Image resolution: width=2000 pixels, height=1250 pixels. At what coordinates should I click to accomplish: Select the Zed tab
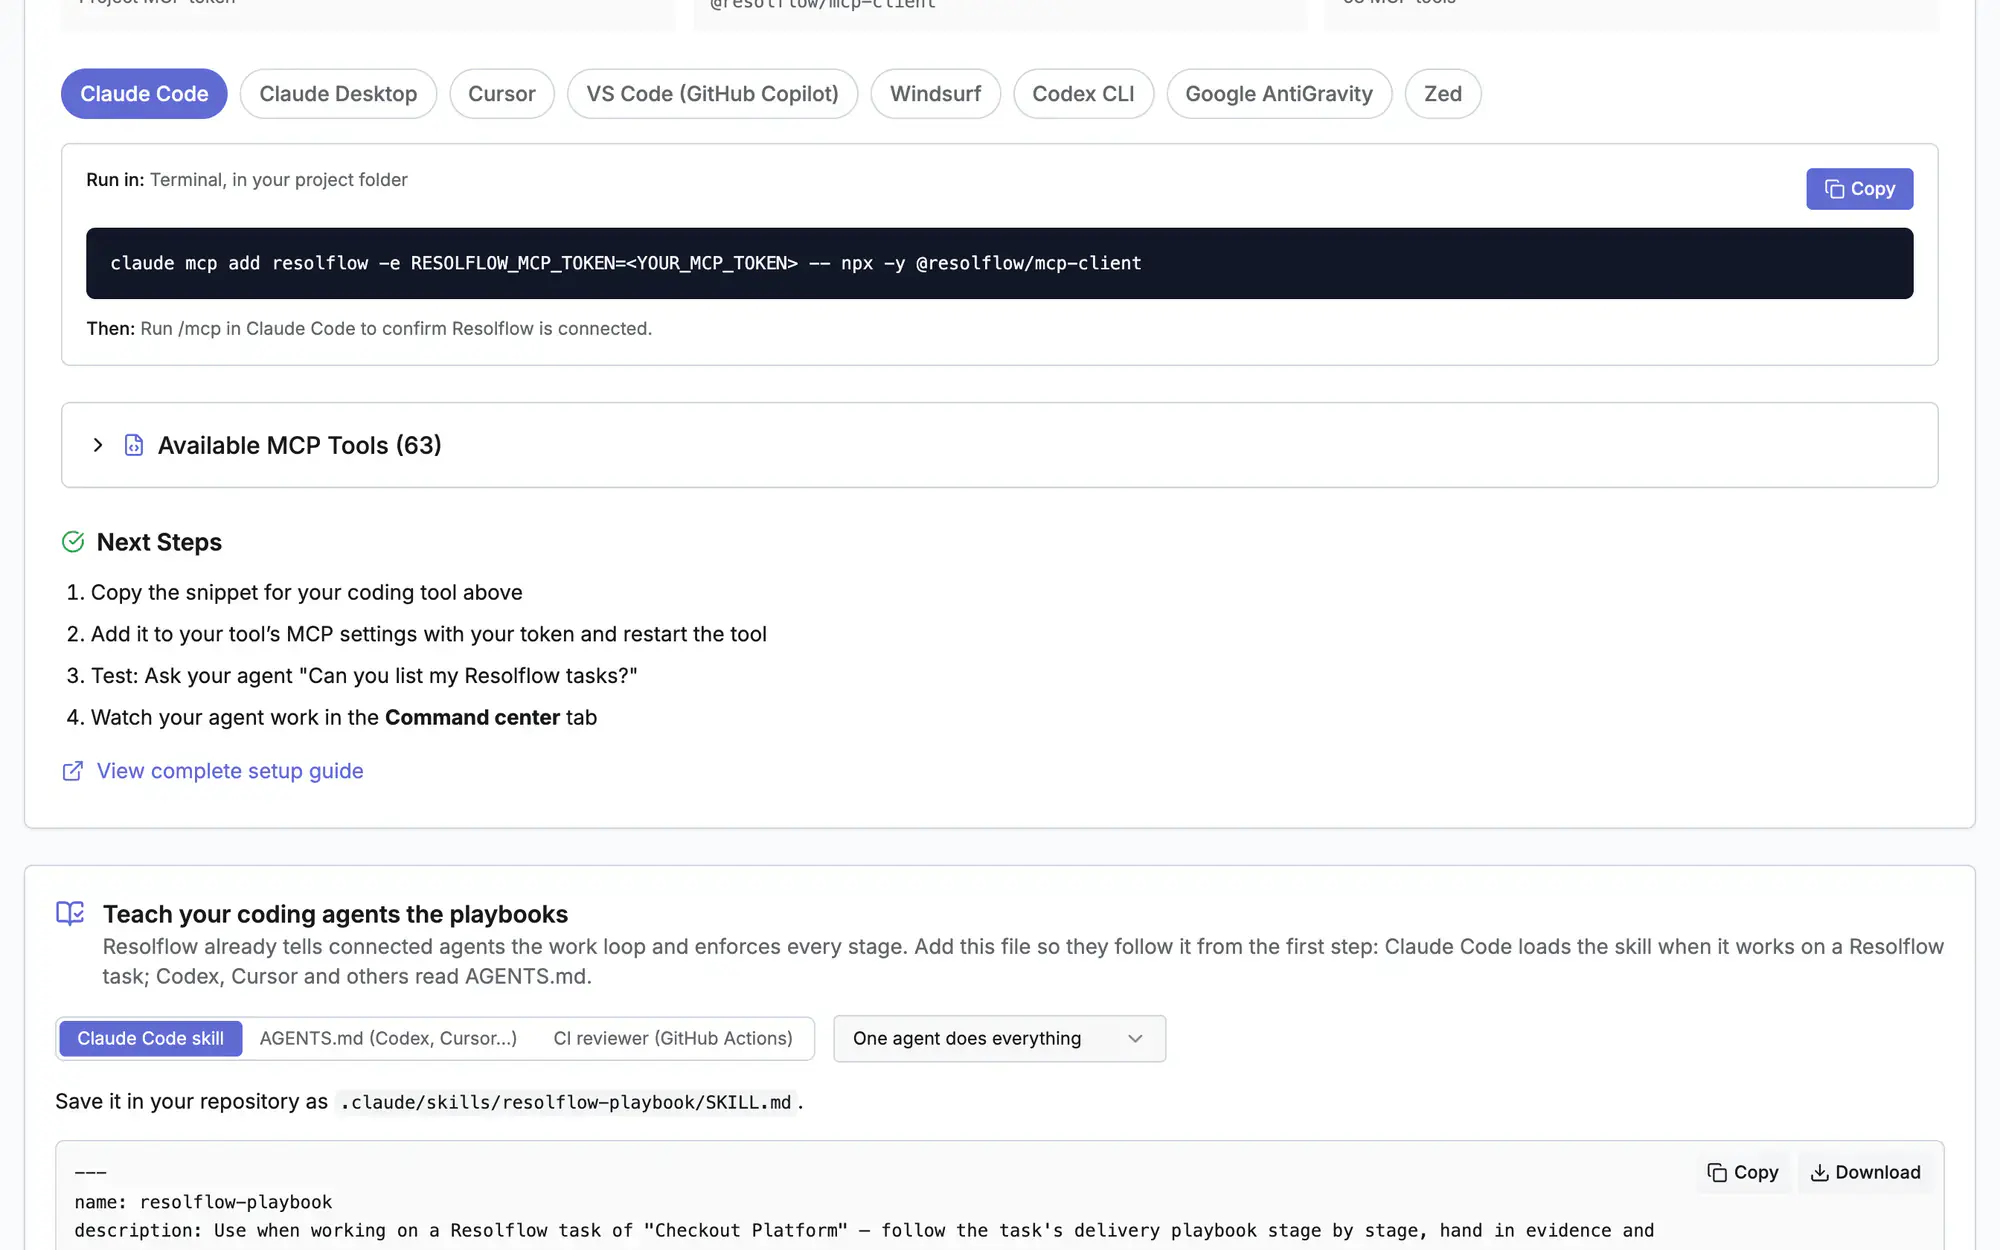(1443, 94)
